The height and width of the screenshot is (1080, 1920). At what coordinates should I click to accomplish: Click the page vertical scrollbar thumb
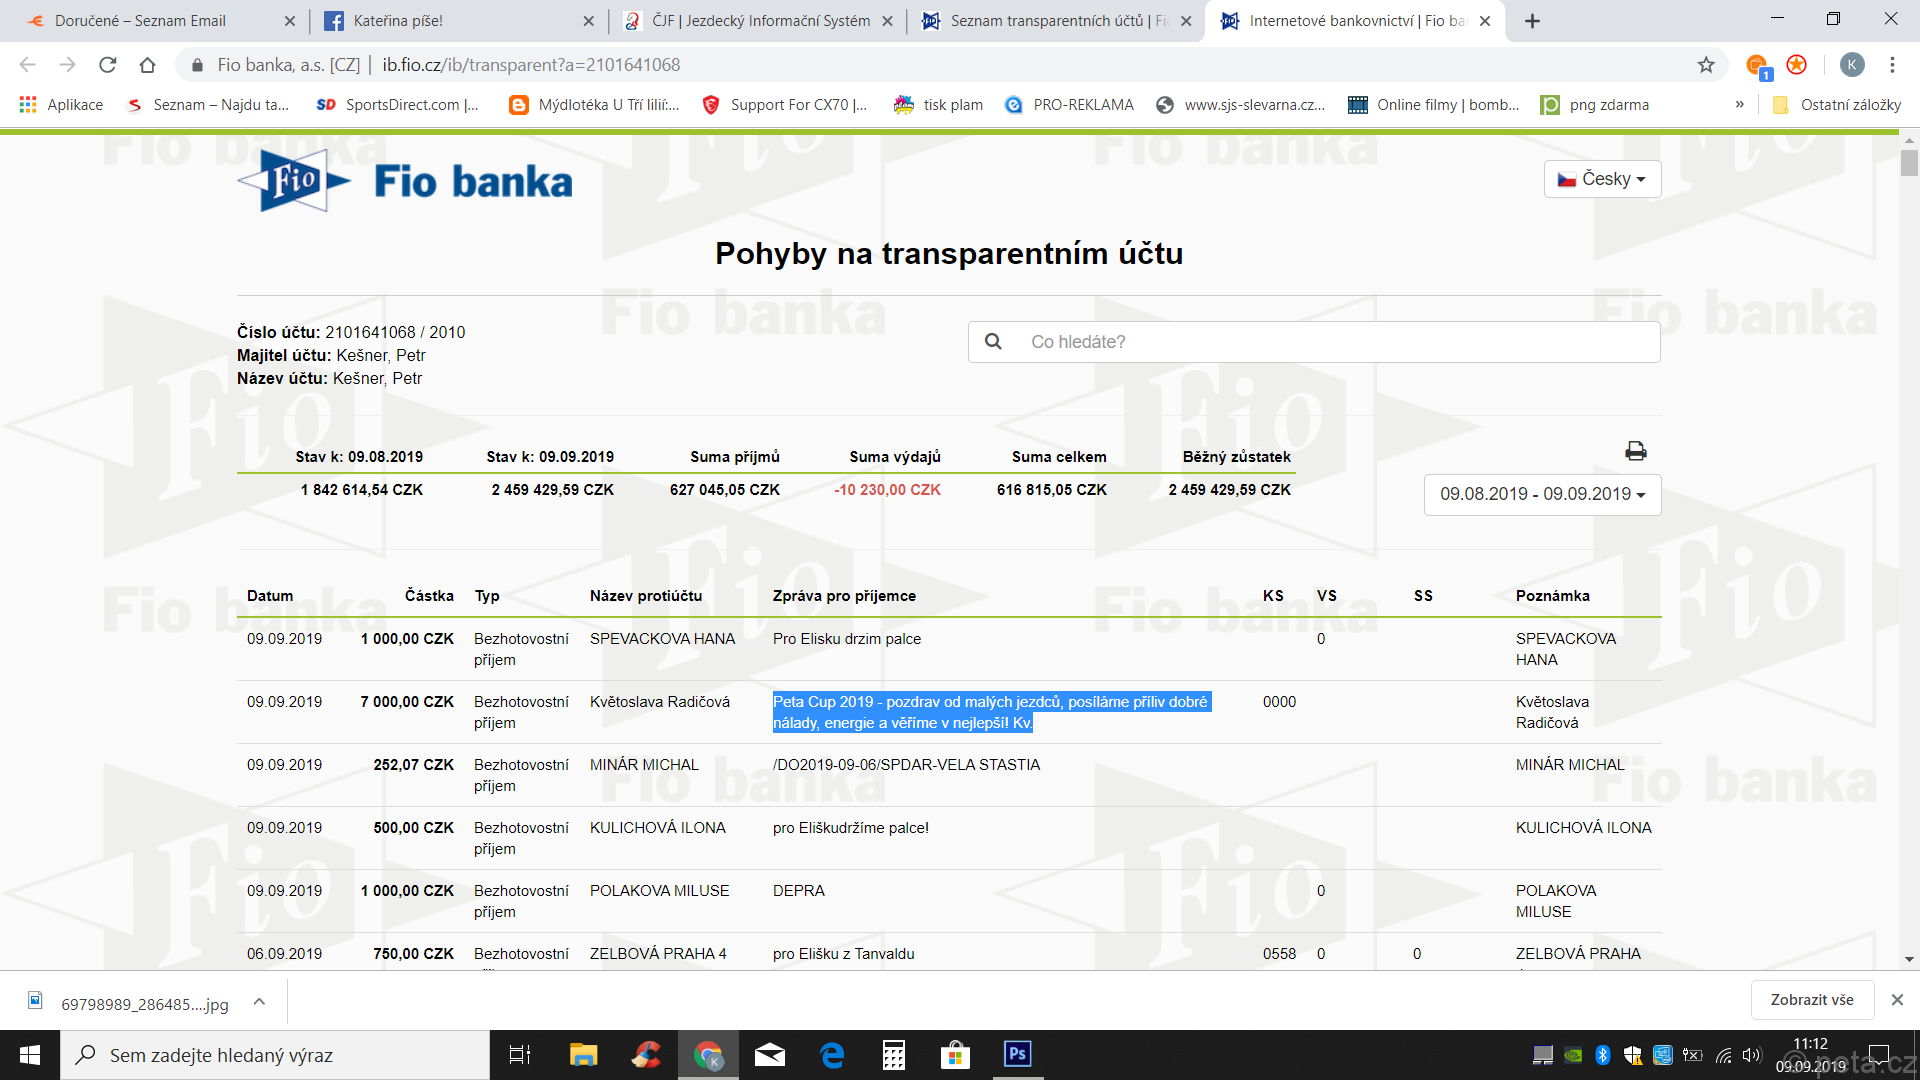point(1909,162)
